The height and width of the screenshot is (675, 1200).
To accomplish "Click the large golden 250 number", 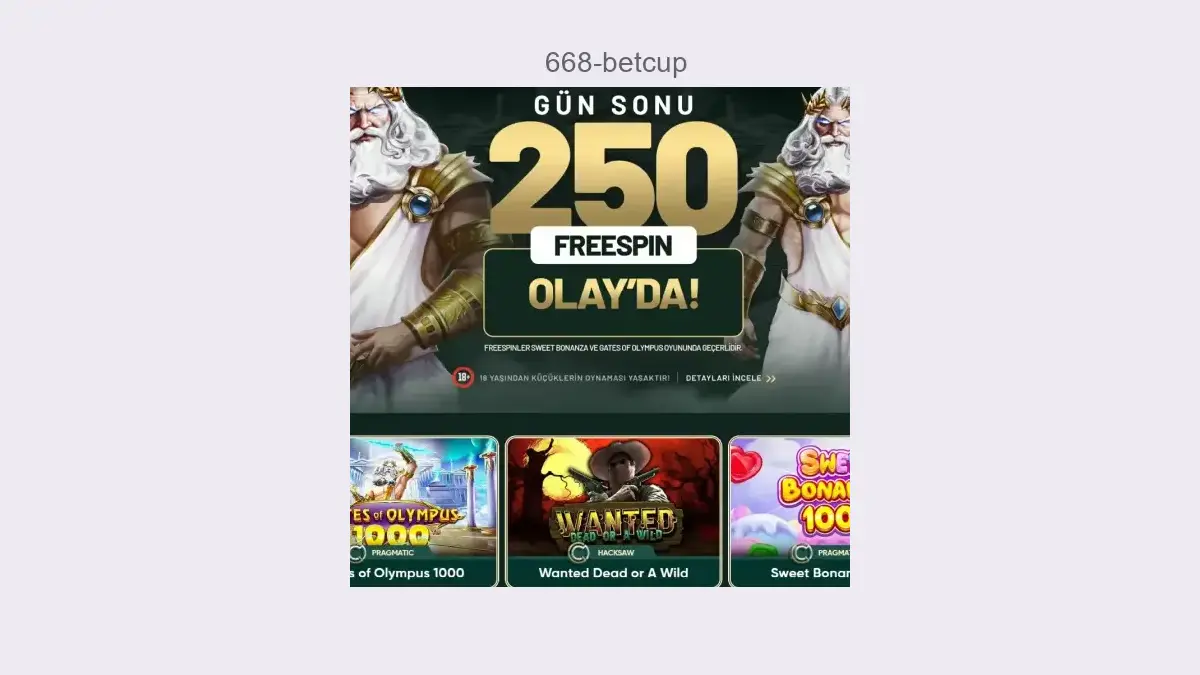I will pyautogui.click(x=612, y=176).
